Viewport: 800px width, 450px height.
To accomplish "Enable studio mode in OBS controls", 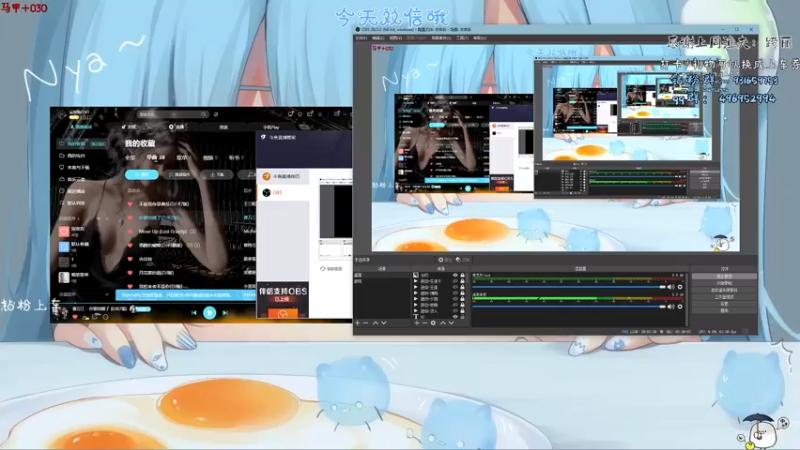I will (724, 296).
